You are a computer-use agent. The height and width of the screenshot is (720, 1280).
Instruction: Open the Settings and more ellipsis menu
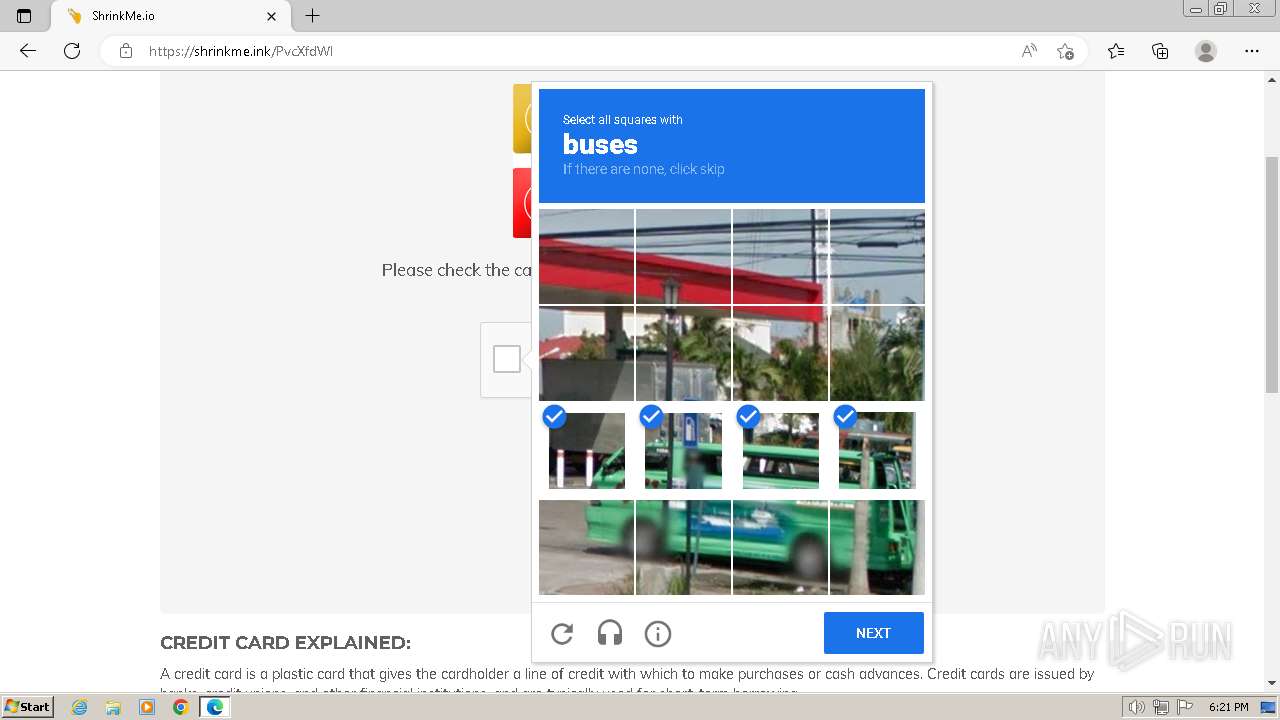point(1252,51)
